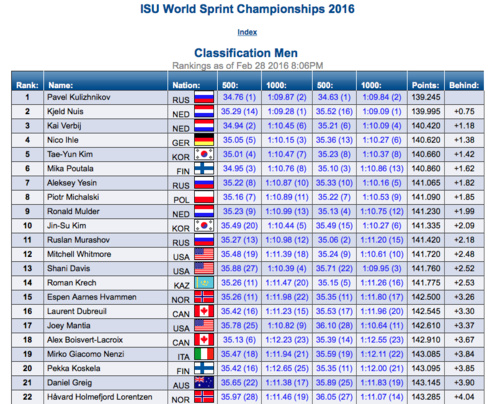Open Ruslan Murashov 35.06 (2) result
Viewport: 500px width, 404px height.
click(334, 240)
